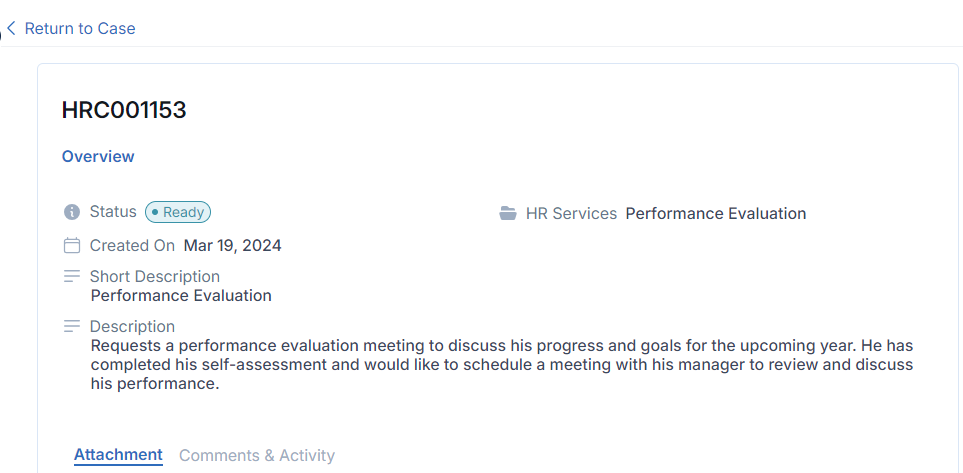Click the description paragraph text
Image resolution: width=963 pixels, height=473 pixels.
(x=502, y=365)
